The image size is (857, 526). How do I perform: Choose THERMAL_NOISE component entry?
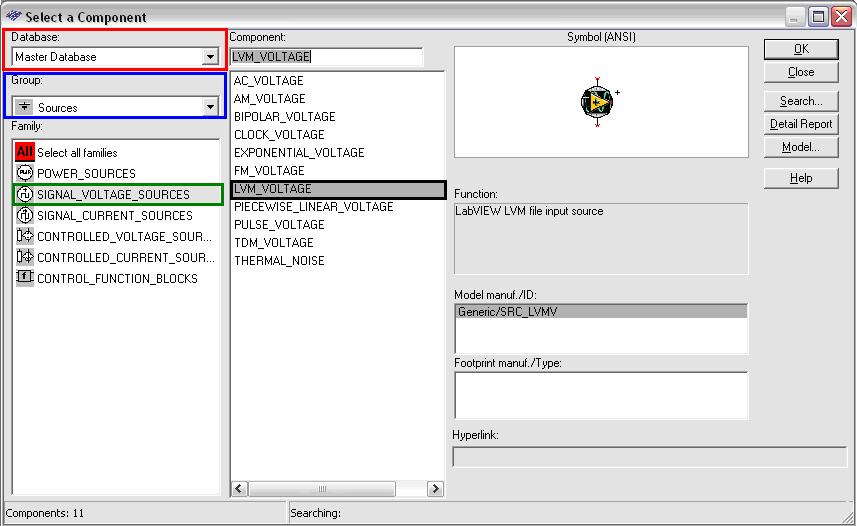[x=279, y=261]
